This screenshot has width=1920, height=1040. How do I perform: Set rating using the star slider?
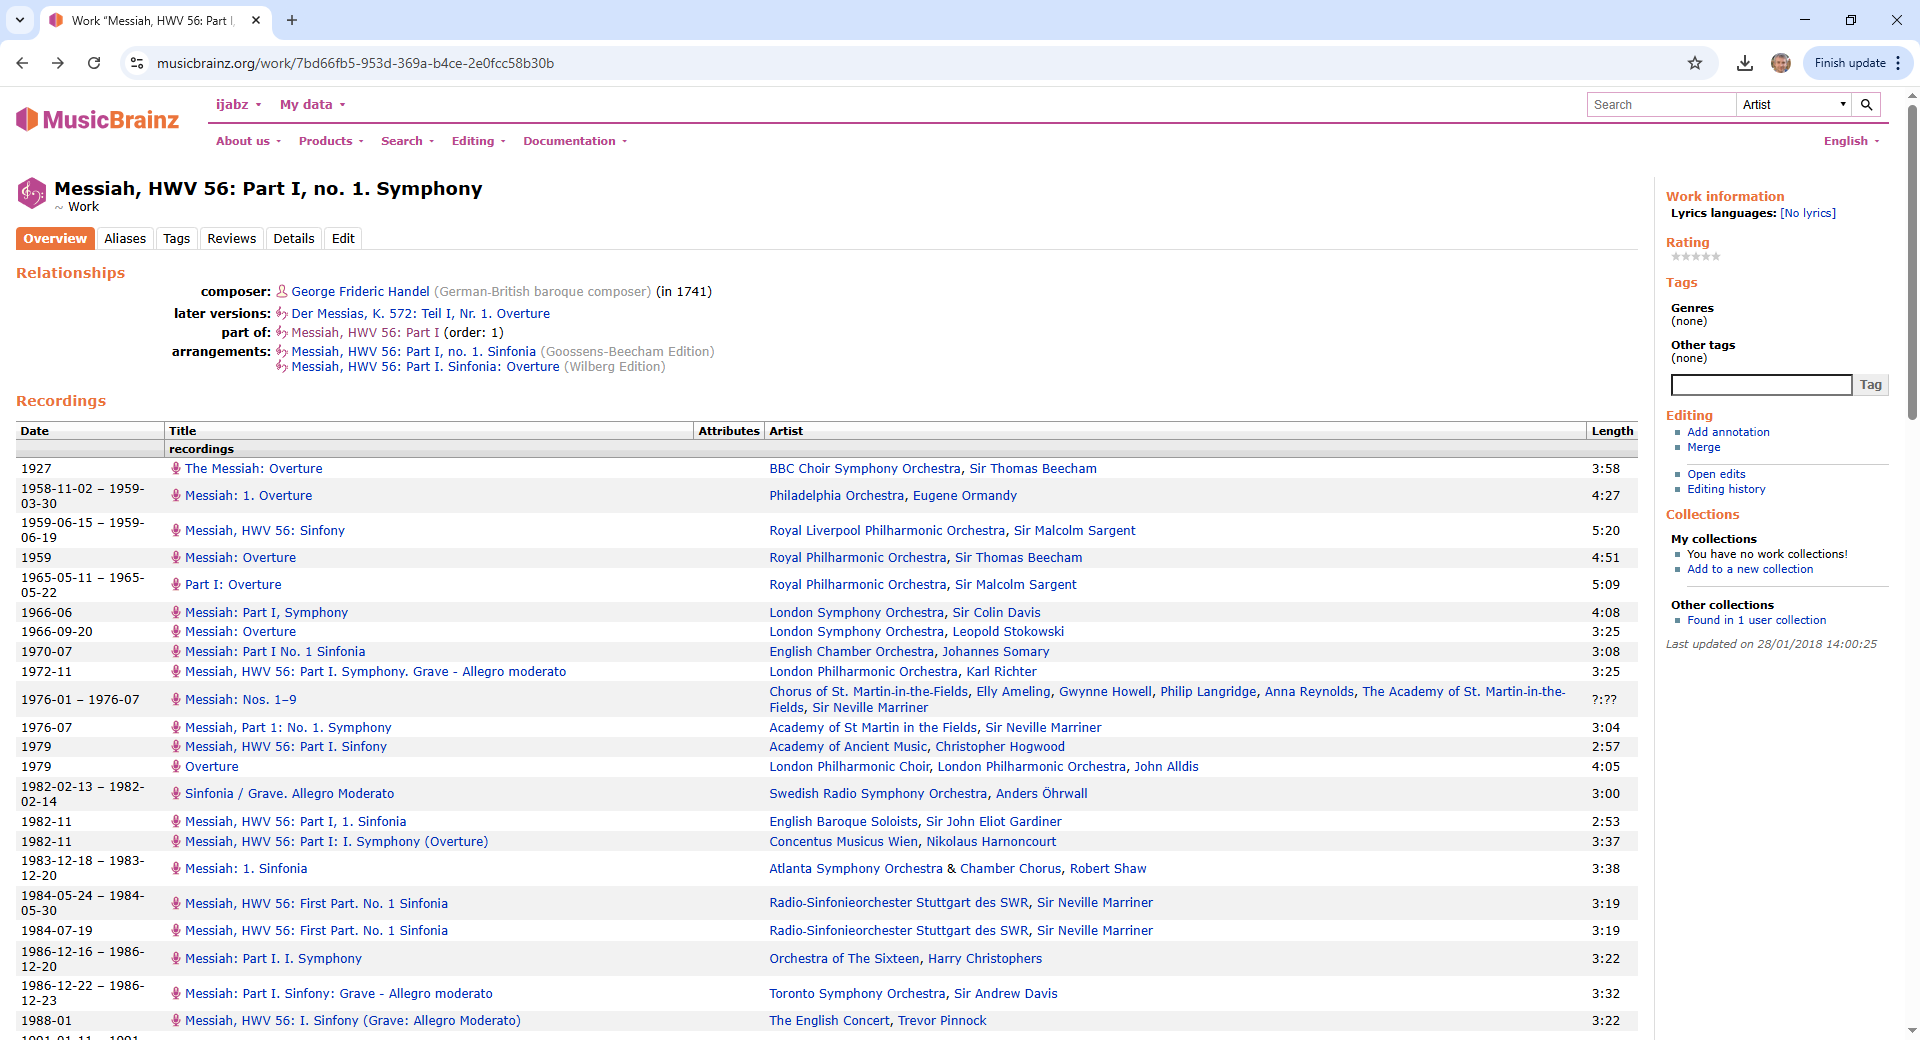pyautogui.click(x=1696, y=257)
